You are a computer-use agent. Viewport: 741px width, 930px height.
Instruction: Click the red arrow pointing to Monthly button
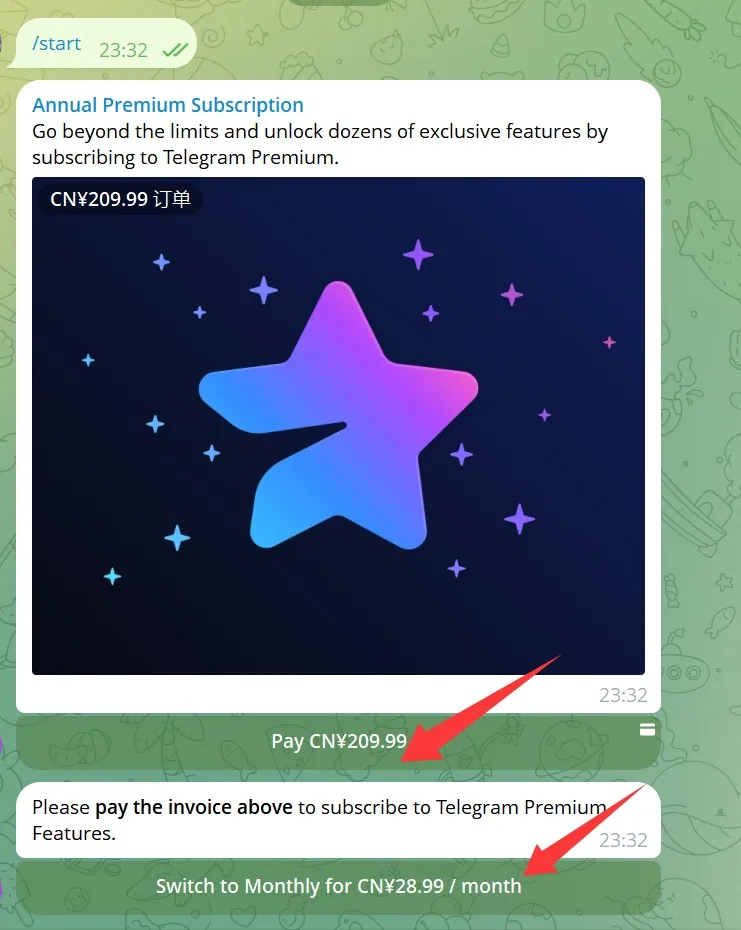[x=584, y=829]
